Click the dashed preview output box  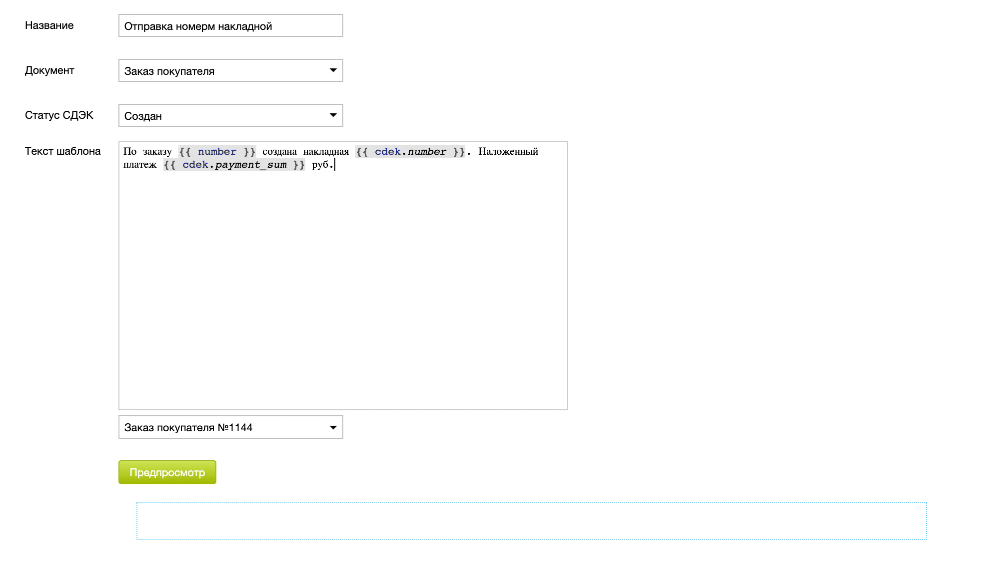pyautogui.click(x=531, y=521)
